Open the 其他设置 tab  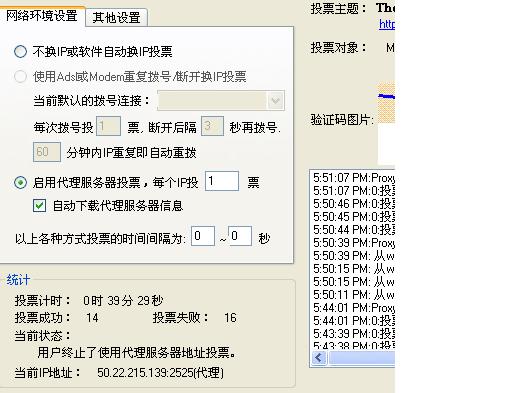[116, 18]
